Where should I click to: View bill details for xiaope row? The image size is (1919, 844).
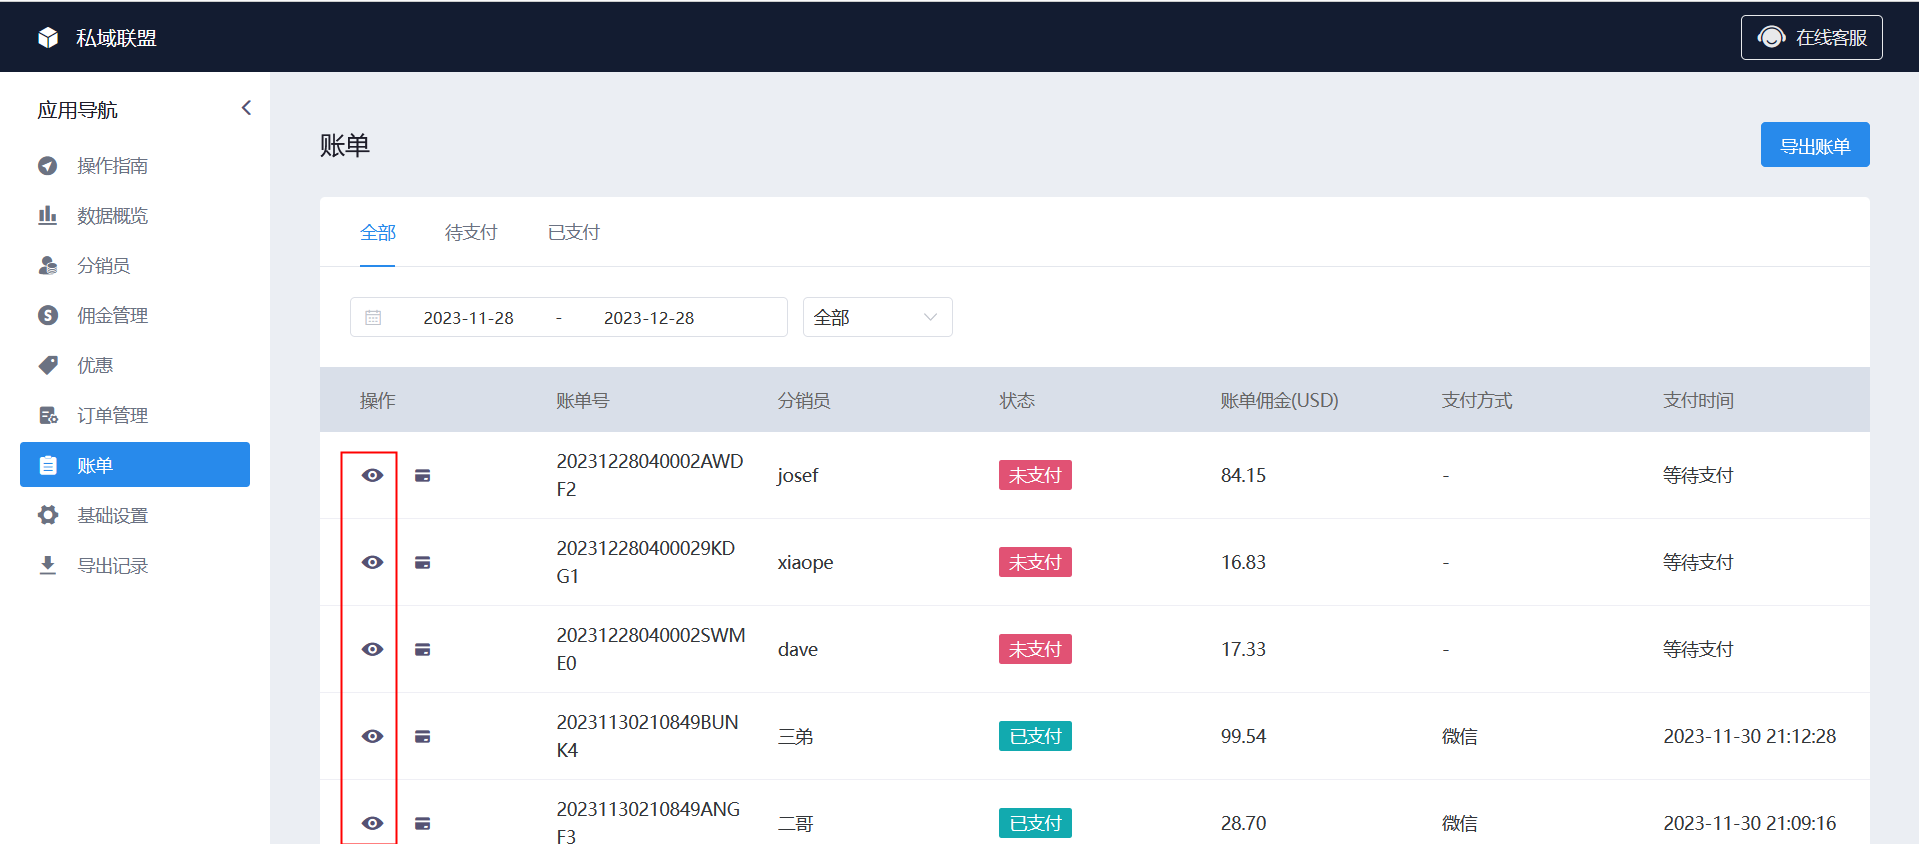click(x=373, y=562)
